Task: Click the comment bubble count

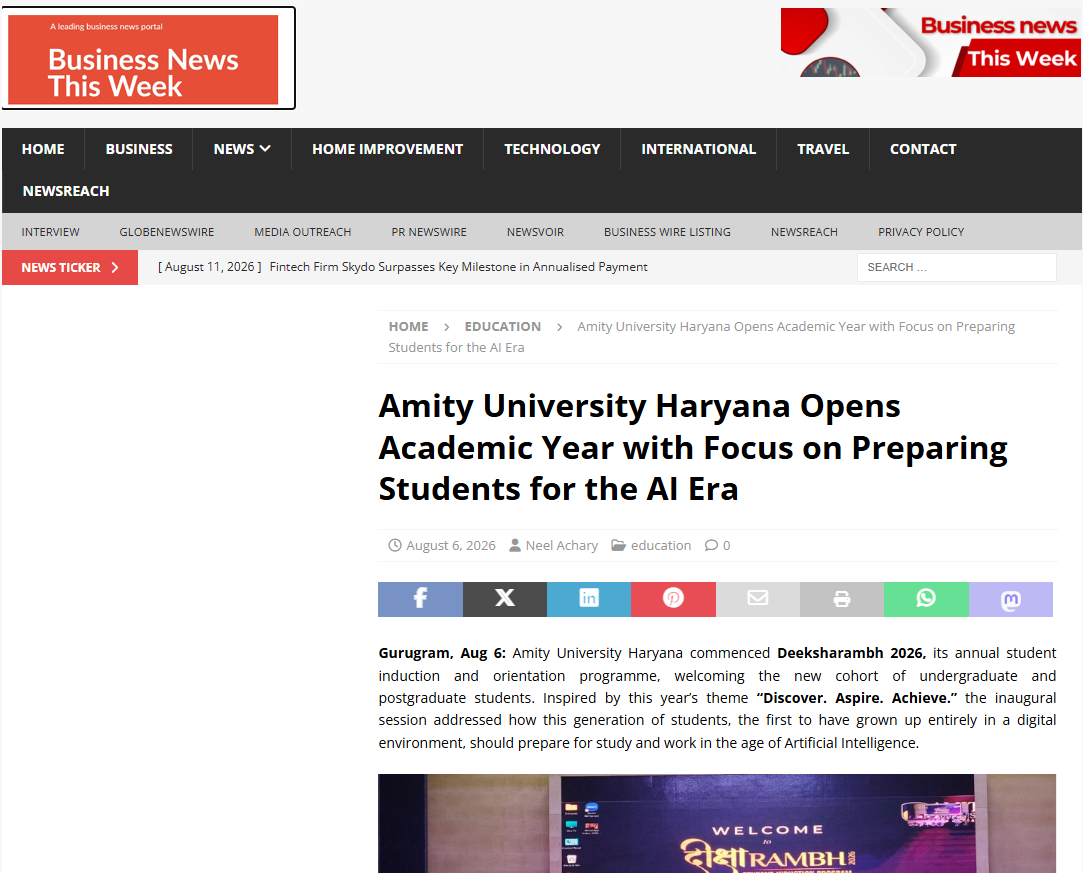Action: click(718, 546)
